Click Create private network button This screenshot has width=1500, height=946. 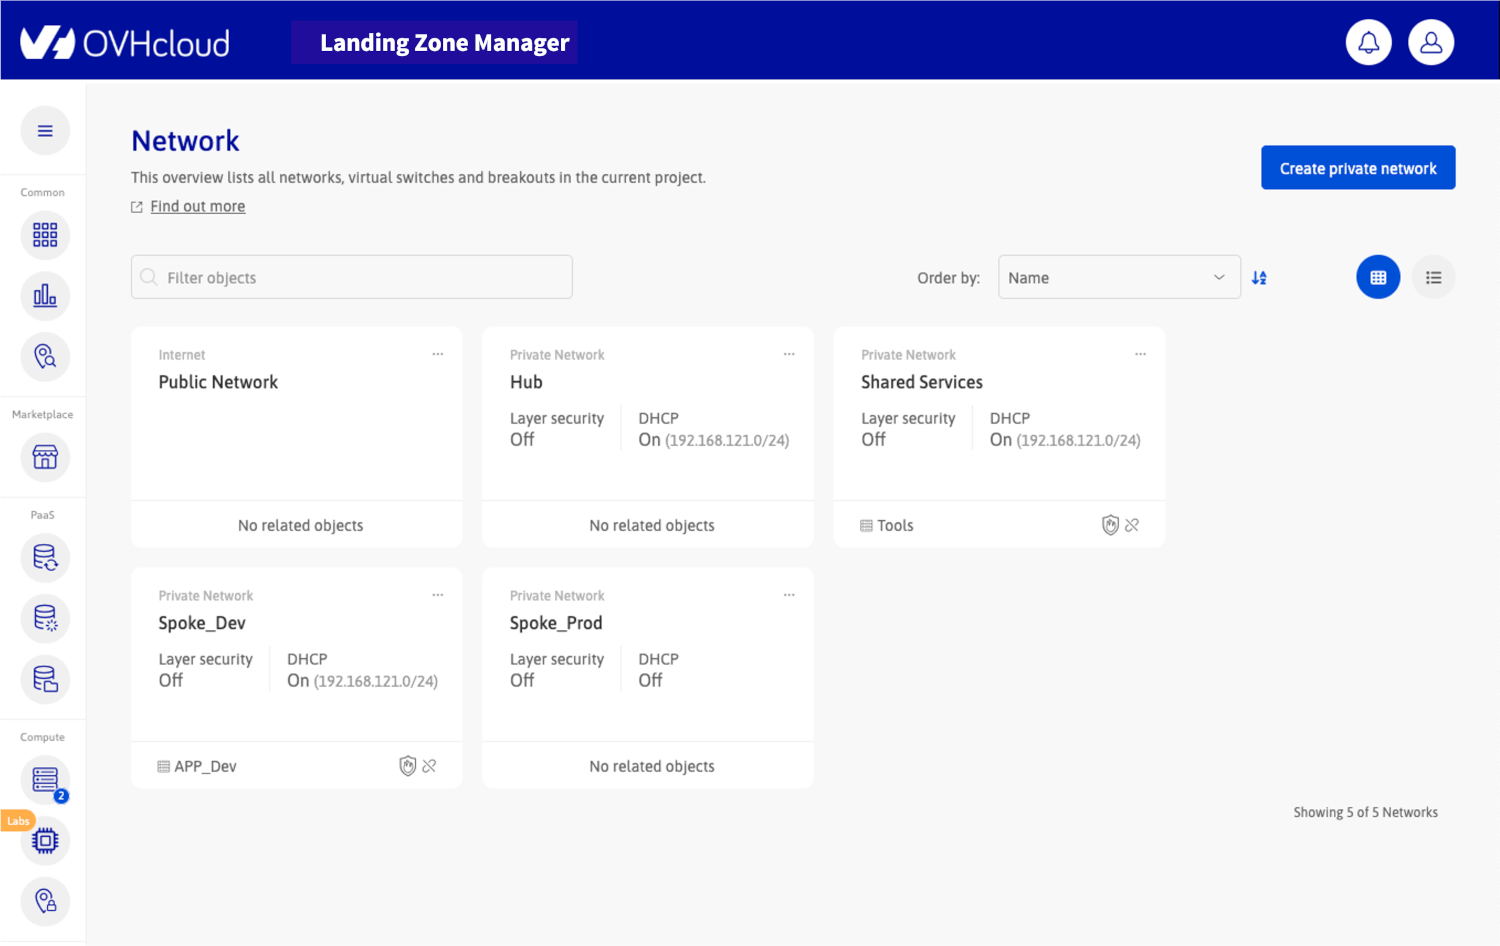pyautogui.click(x=1357, y=168)
